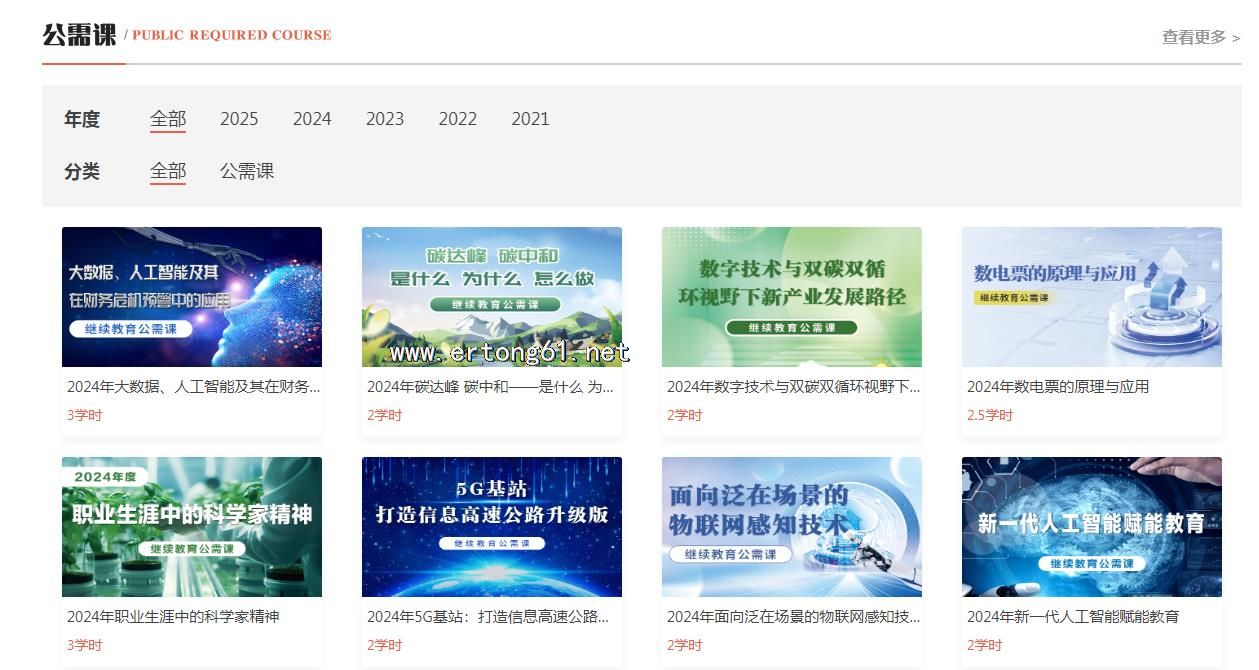1259x670 pixels.
Task: Select the 2025 year filter
Action: 239,119
